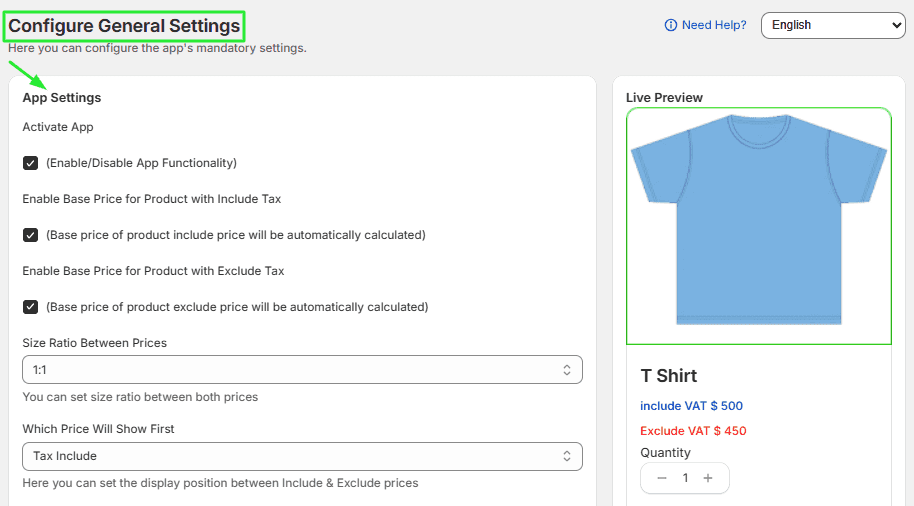The image size is (914, 506).
Task: Uncheck the Base Price with Include Tax checkbox
Action: point(30,235)
